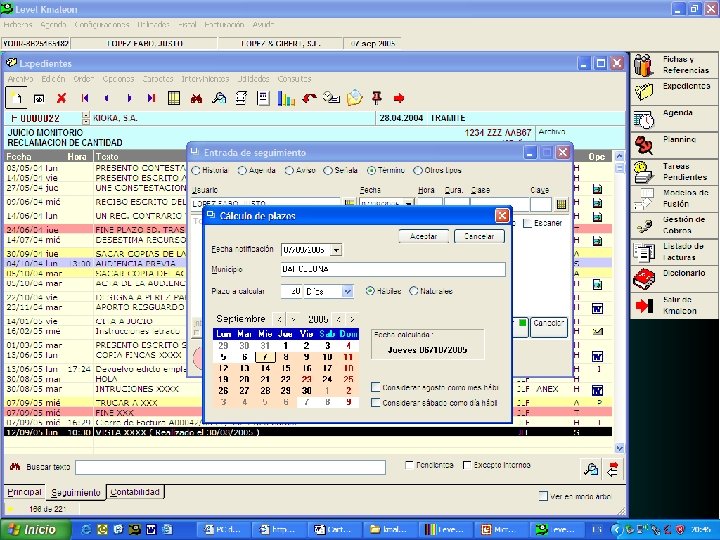Click the spinner beside expediente F 0000022

pos(86,118)
